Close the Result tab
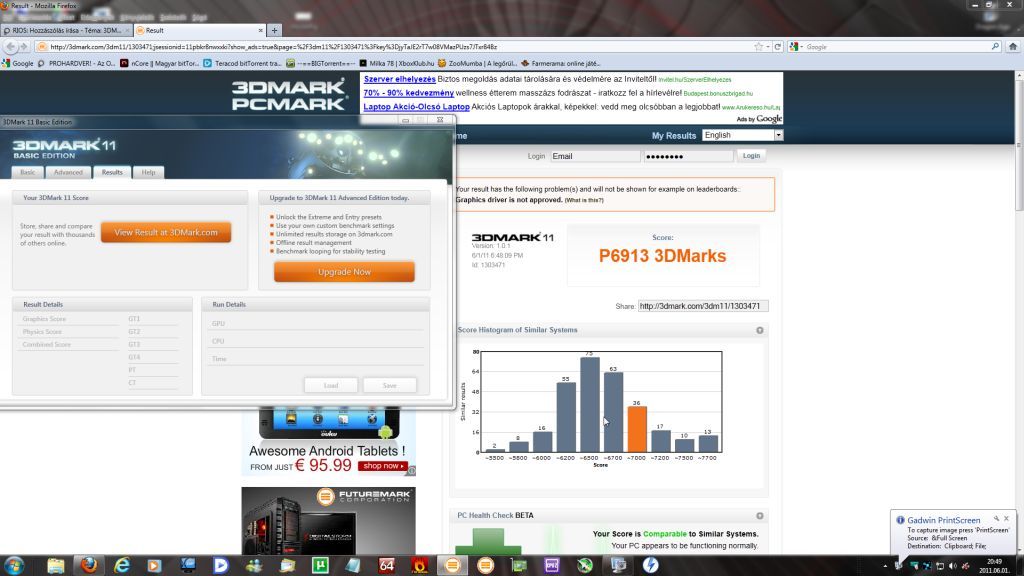The image size is (1024, 576). coord(261,30)
